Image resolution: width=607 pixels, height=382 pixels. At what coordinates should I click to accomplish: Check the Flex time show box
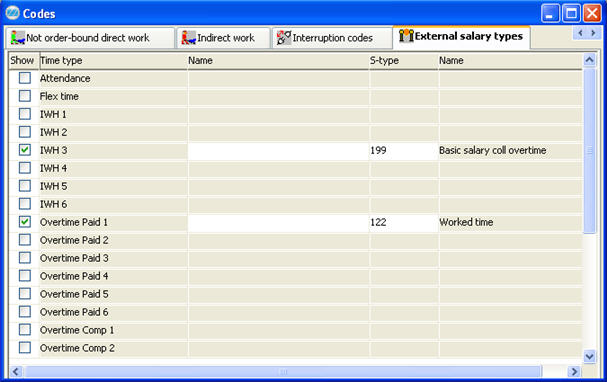[25, 96]
